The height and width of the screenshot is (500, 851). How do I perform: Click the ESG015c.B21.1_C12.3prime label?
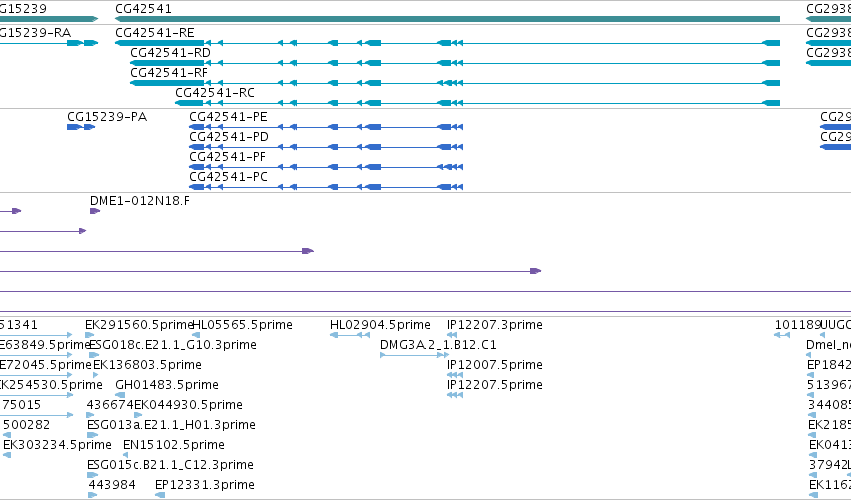[170, 465]
